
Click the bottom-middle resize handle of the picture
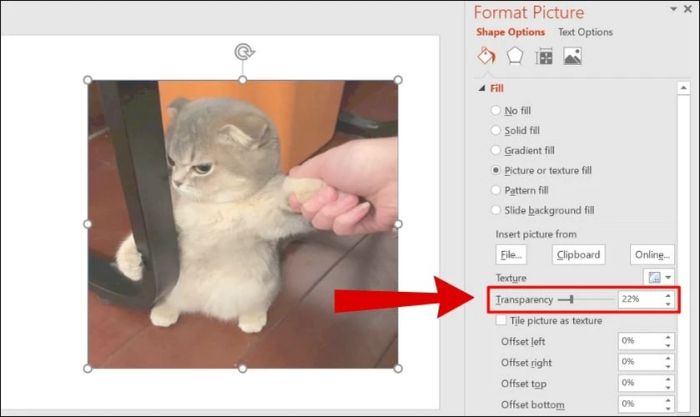pos(242,368)
